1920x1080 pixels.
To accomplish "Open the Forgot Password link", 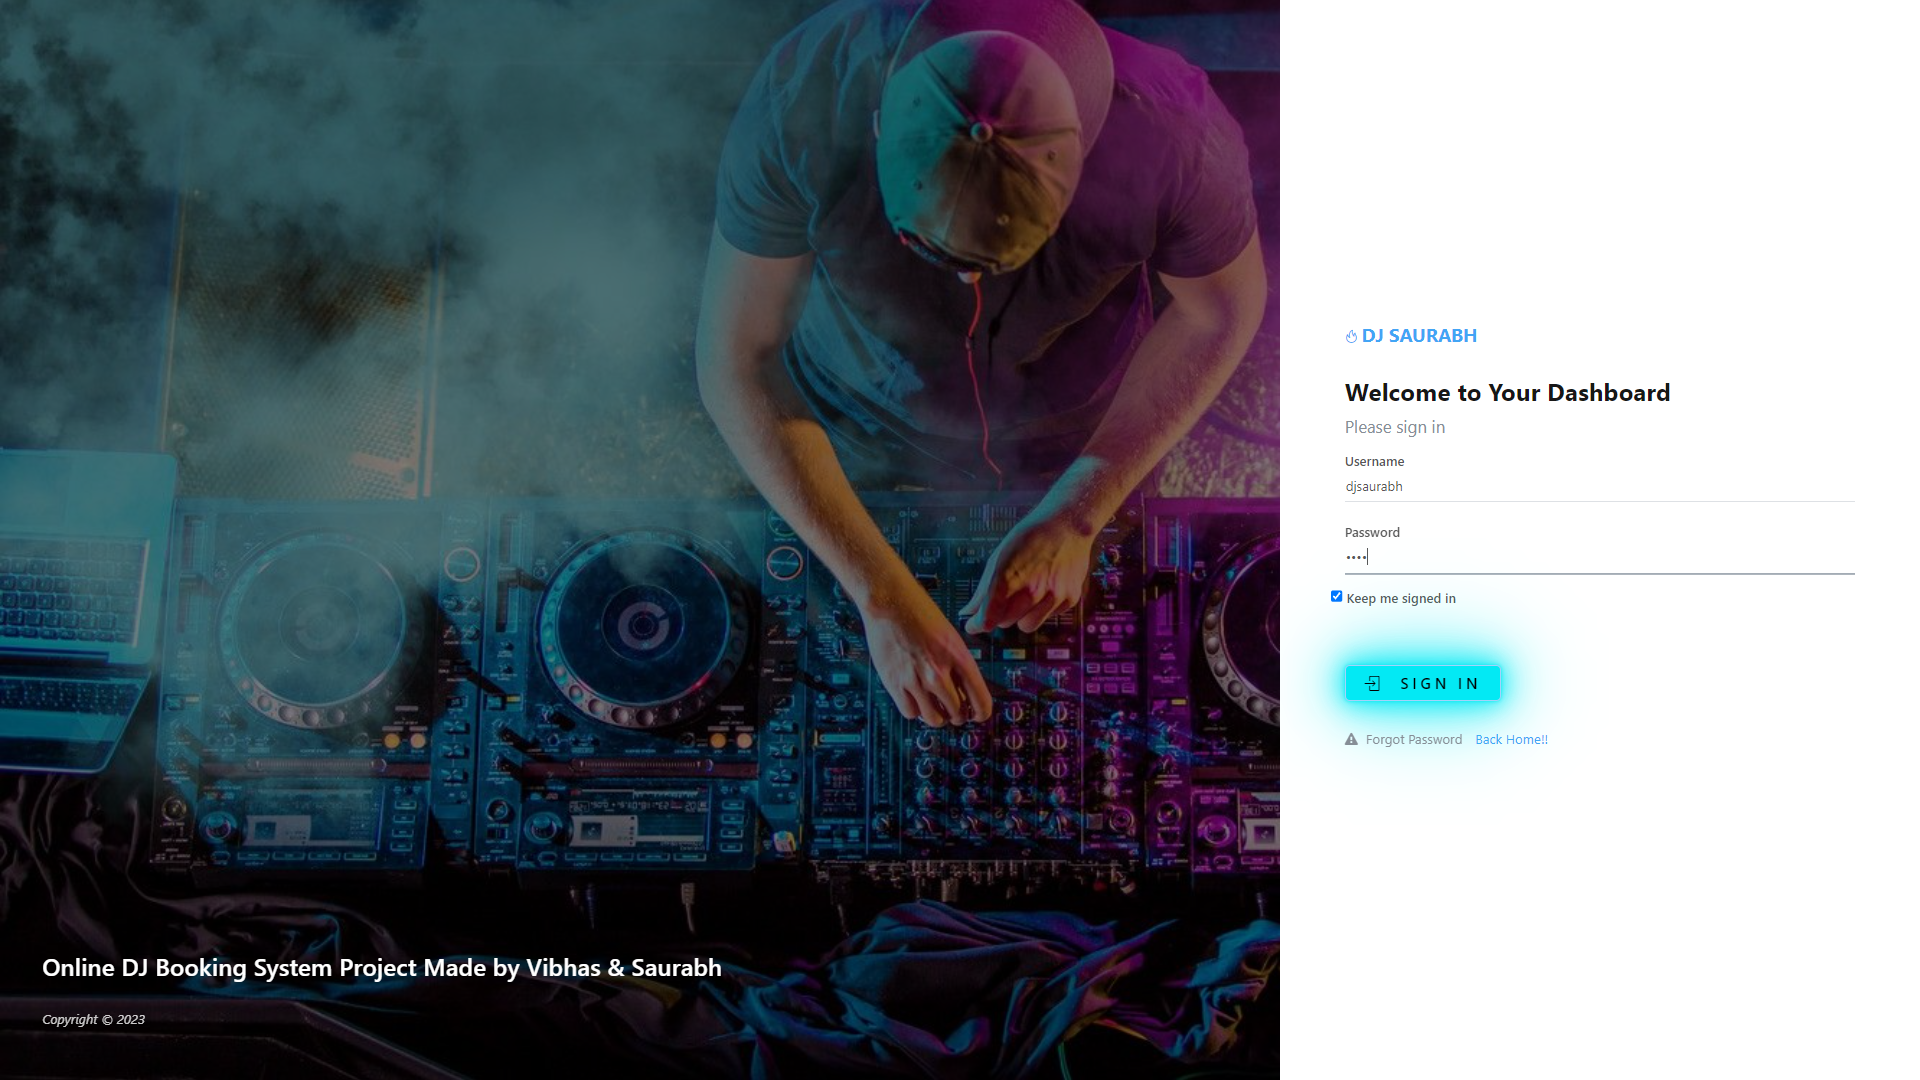I will pos(1413,740).
